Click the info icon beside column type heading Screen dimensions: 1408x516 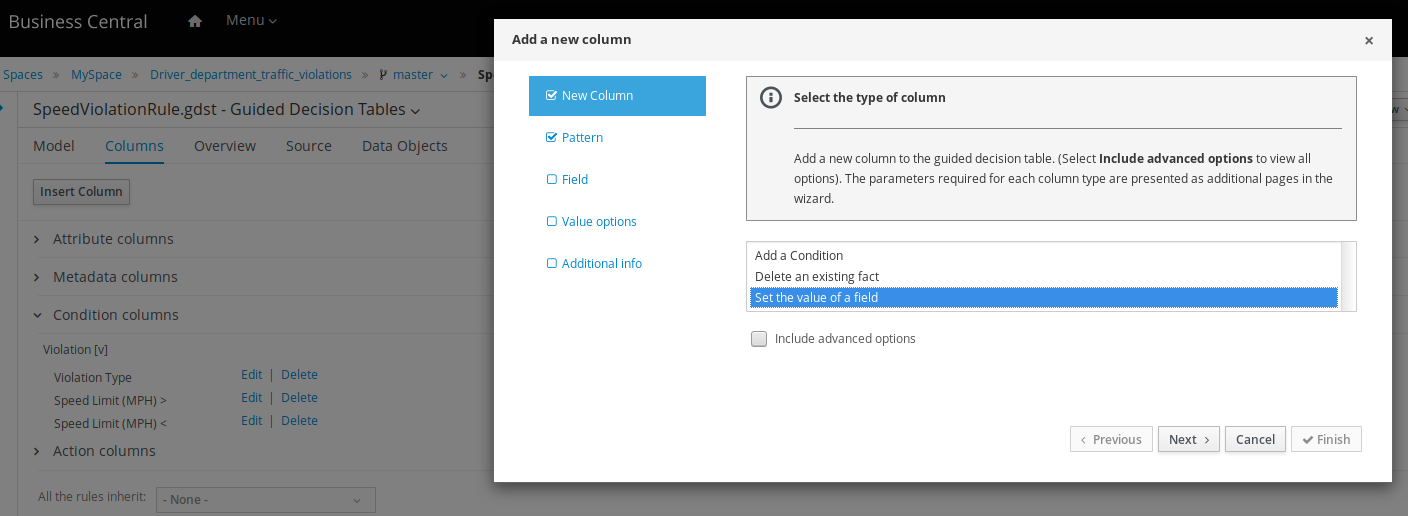click(770, 98)
